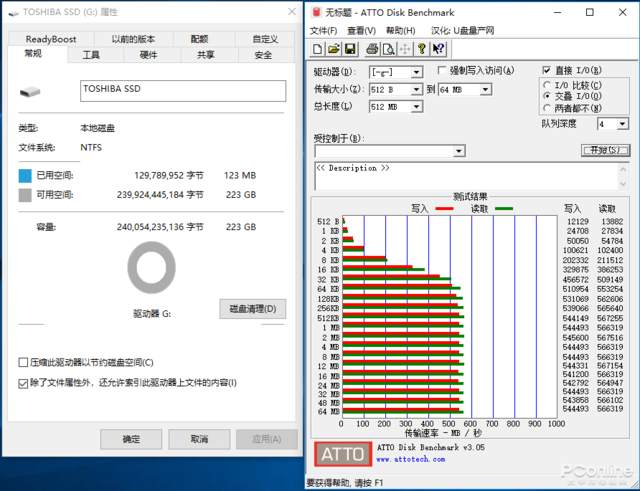Click the NTFS file system value
640x491 pixels.
coord(91,147)
